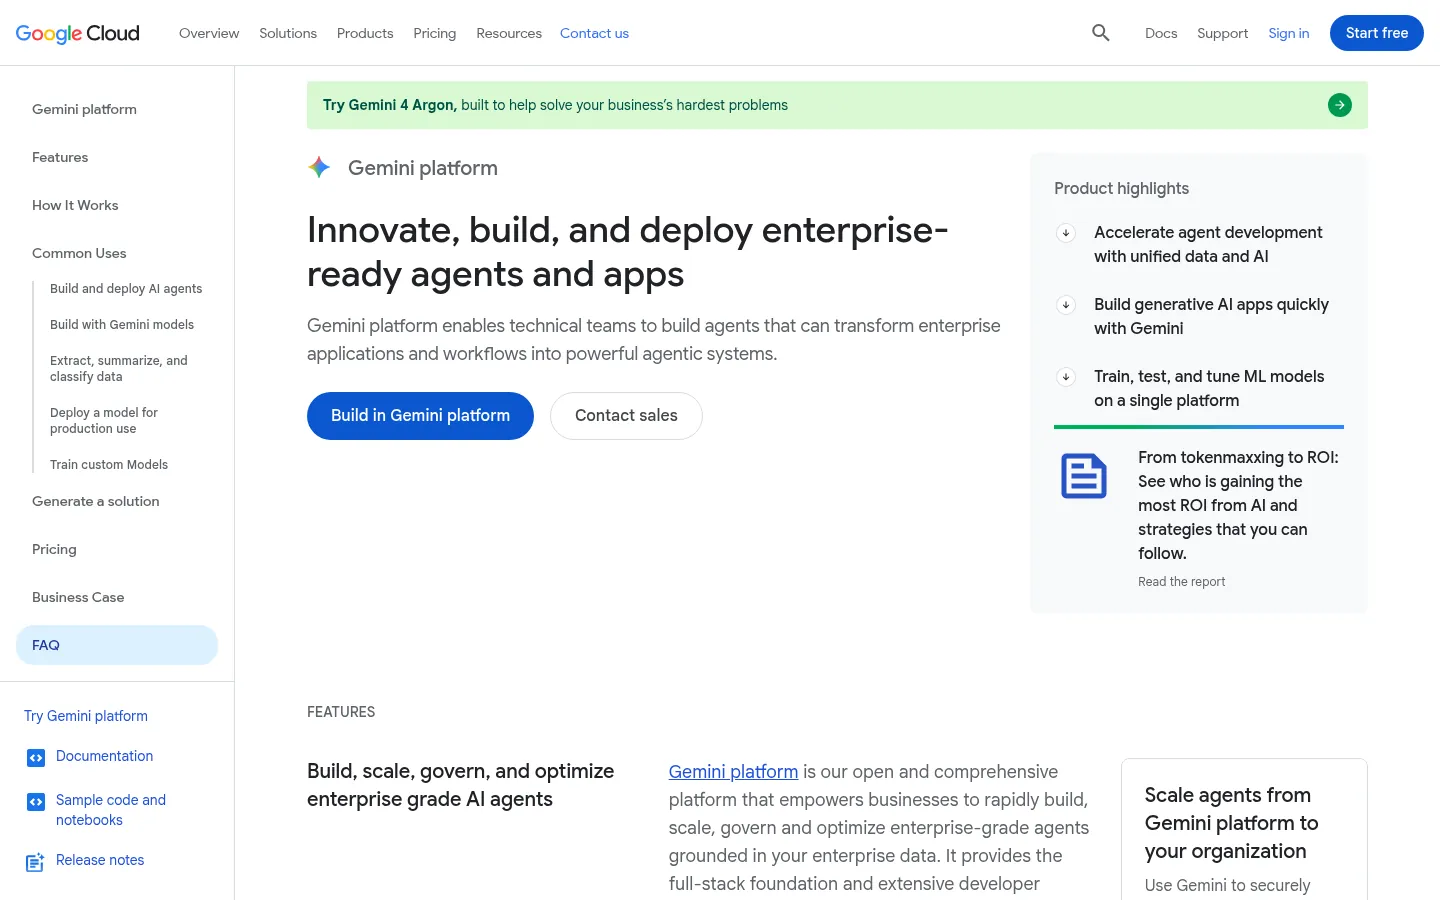The height and width of the screenshot is (900, 1440).
Task: Click the green banner arrow icon
Action: 1340,105
